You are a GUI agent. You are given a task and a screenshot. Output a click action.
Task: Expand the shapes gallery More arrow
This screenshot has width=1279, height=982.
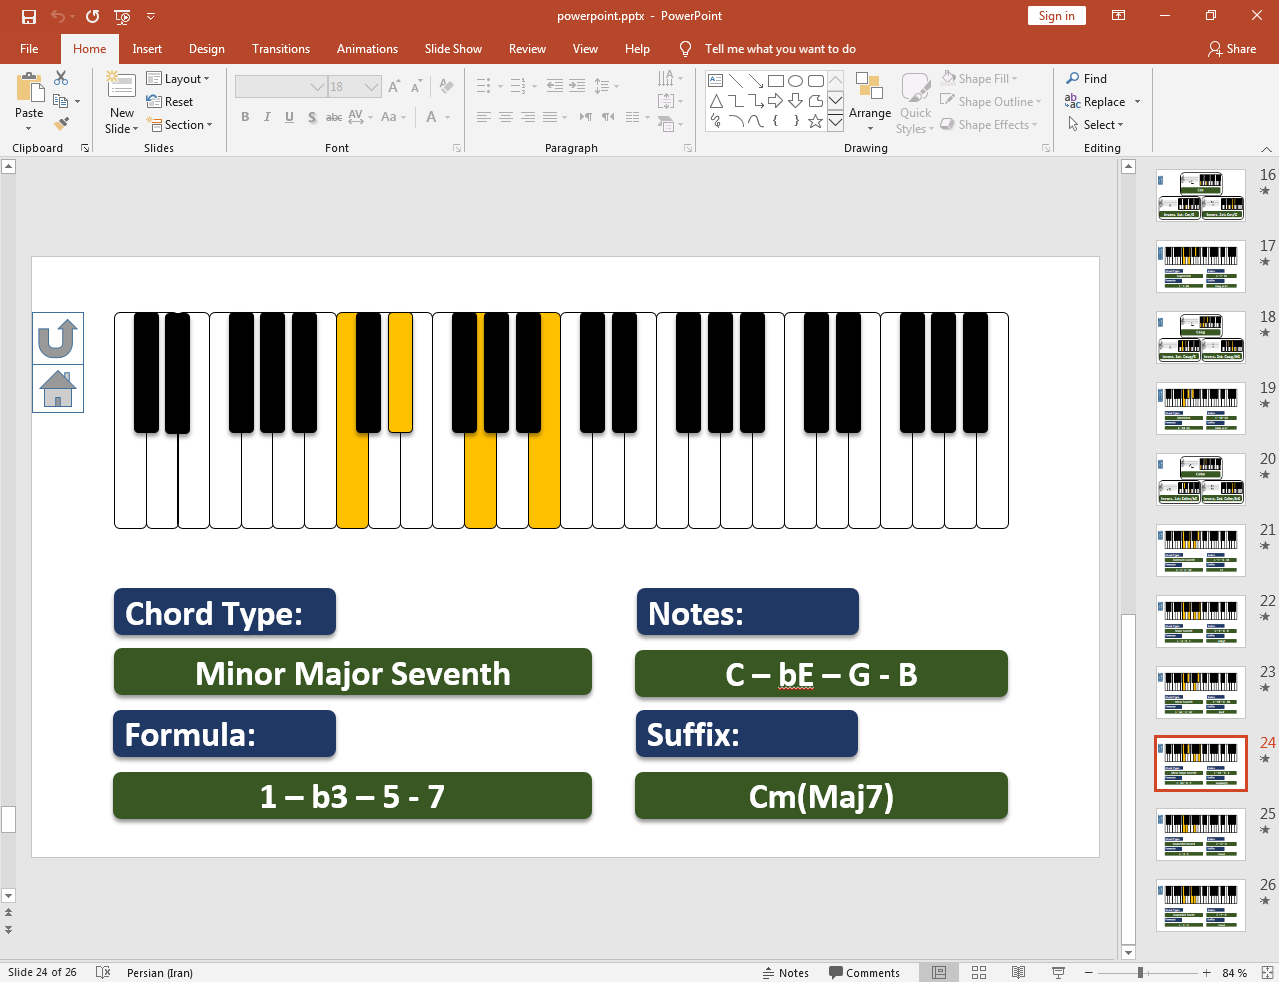[835, 121]
